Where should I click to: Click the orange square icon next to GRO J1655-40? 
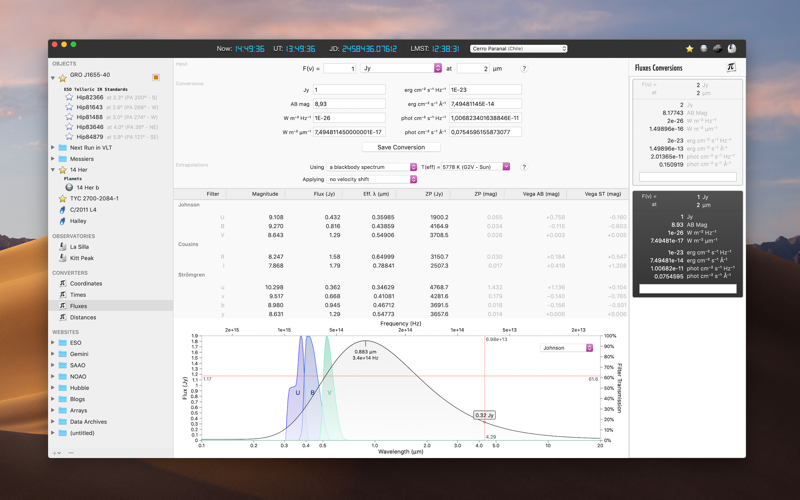(156, 77)
